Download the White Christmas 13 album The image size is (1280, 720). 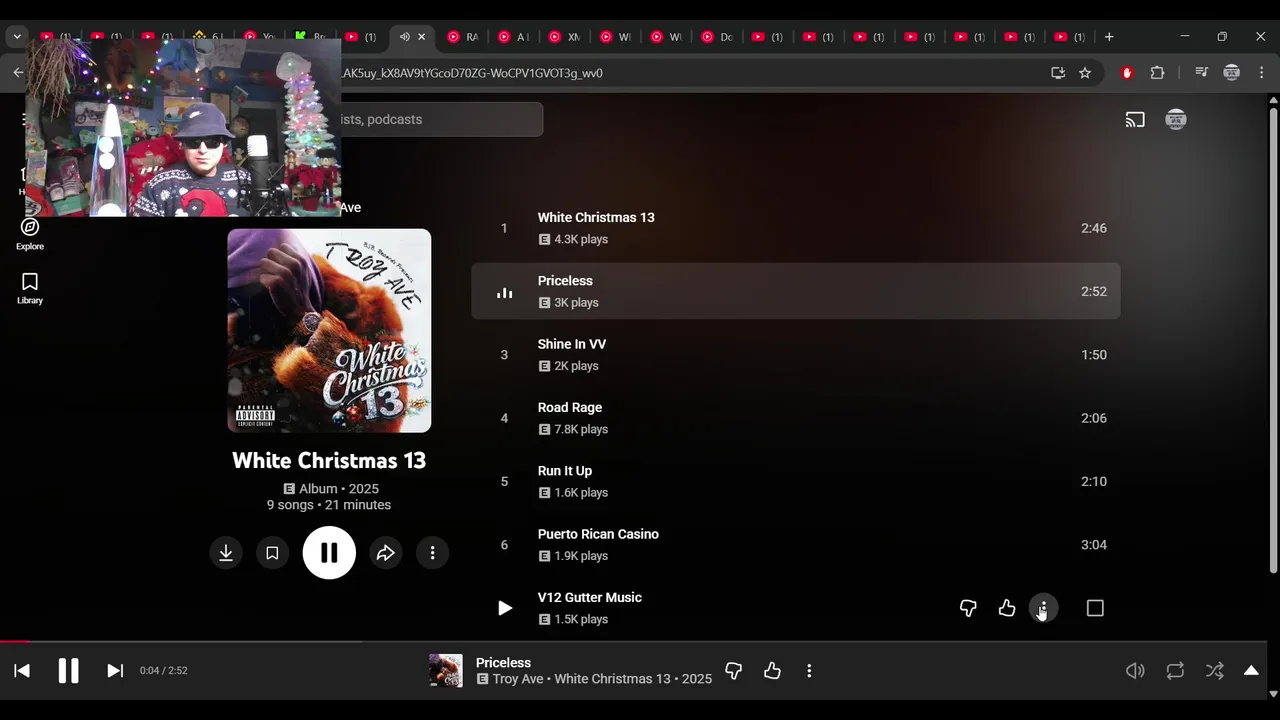[x=226, y=553]
